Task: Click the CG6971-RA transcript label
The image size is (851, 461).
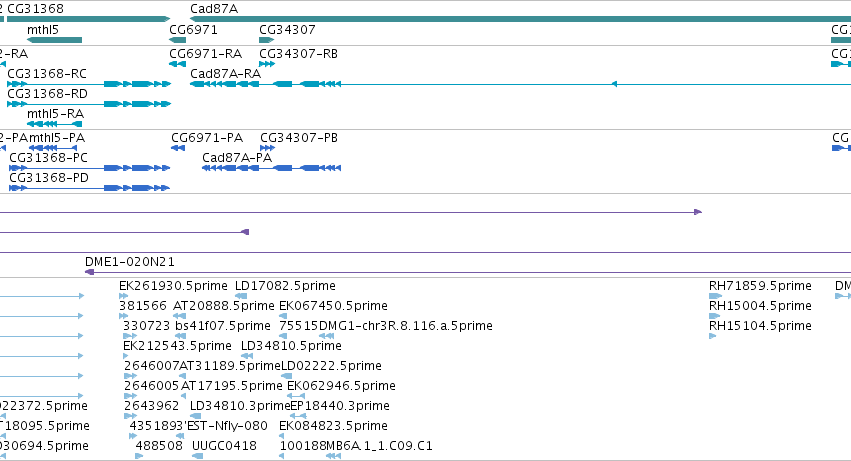Action: pyautogui.click(x=206, y=54)
